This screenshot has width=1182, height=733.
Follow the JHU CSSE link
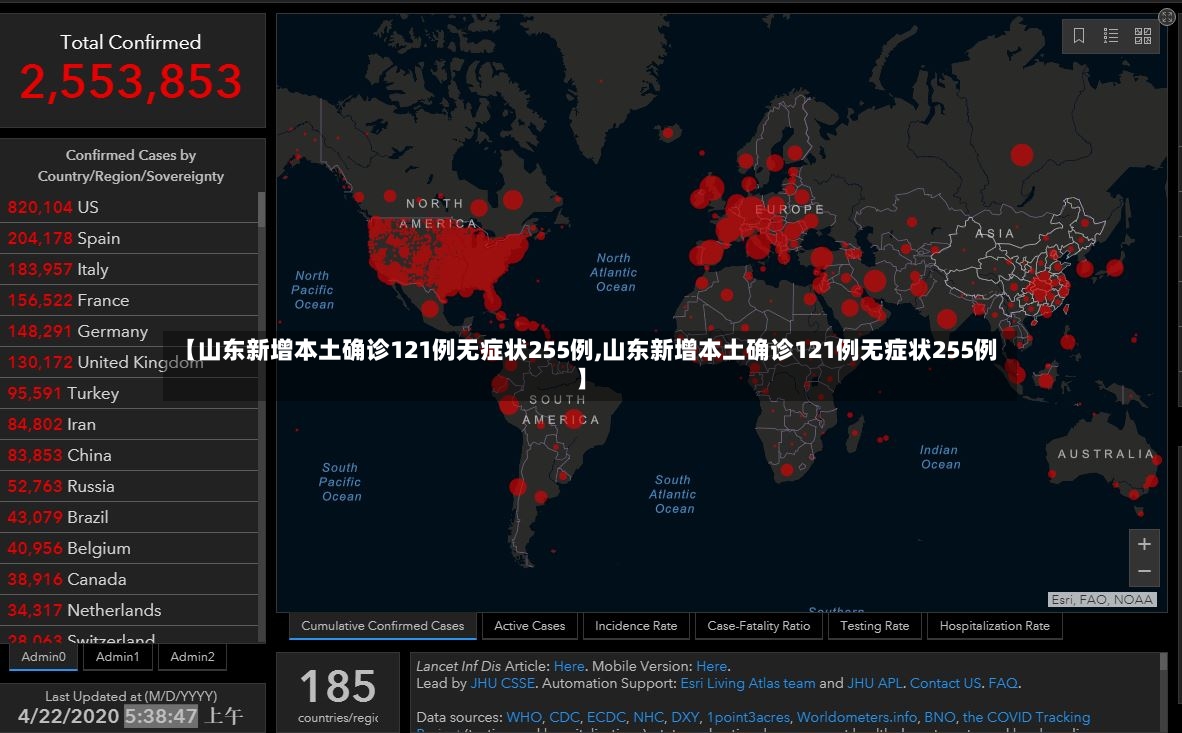click(502, 683)
